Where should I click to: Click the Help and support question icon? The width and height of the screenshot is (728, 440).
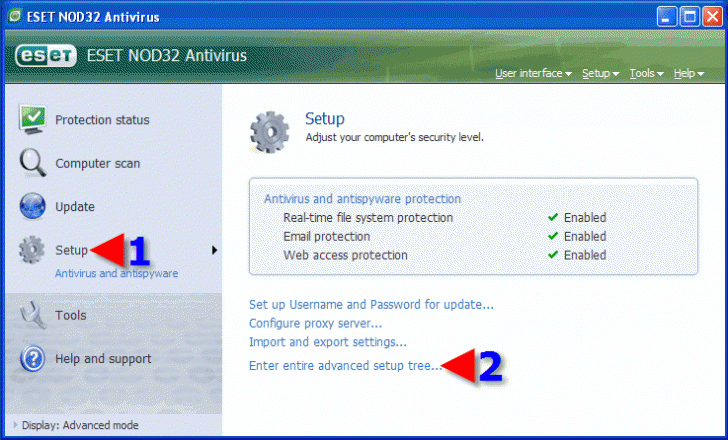point(33,358)
